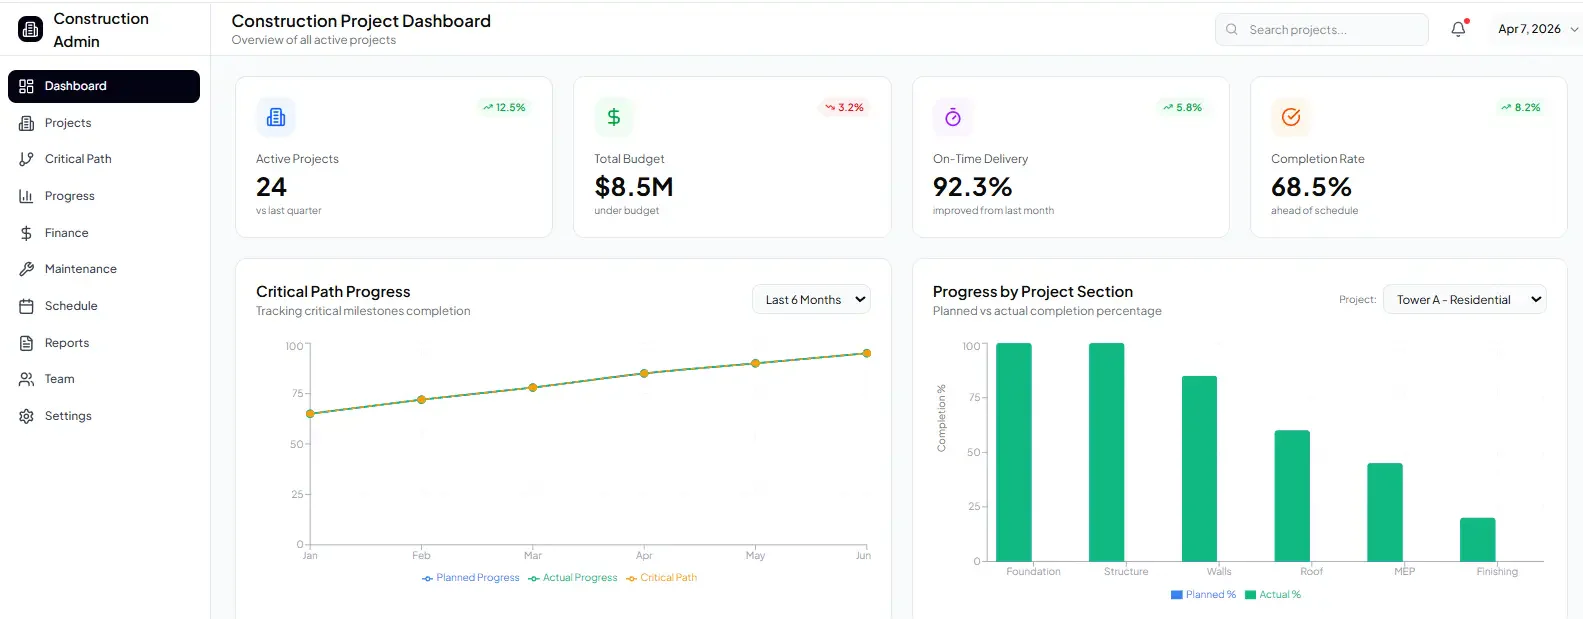Open the Reports page
This screenshot has height=619, width=1583.
[104, 343]
